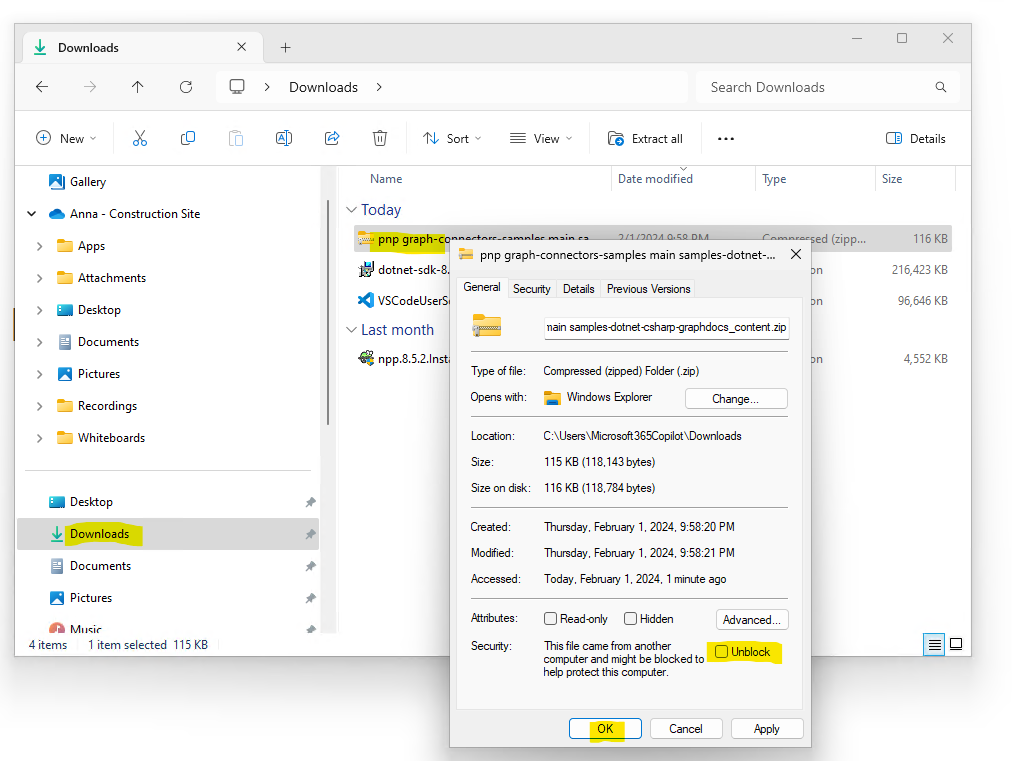
Task: Switch to the Previous Versions tab
Action: point(649,289)
